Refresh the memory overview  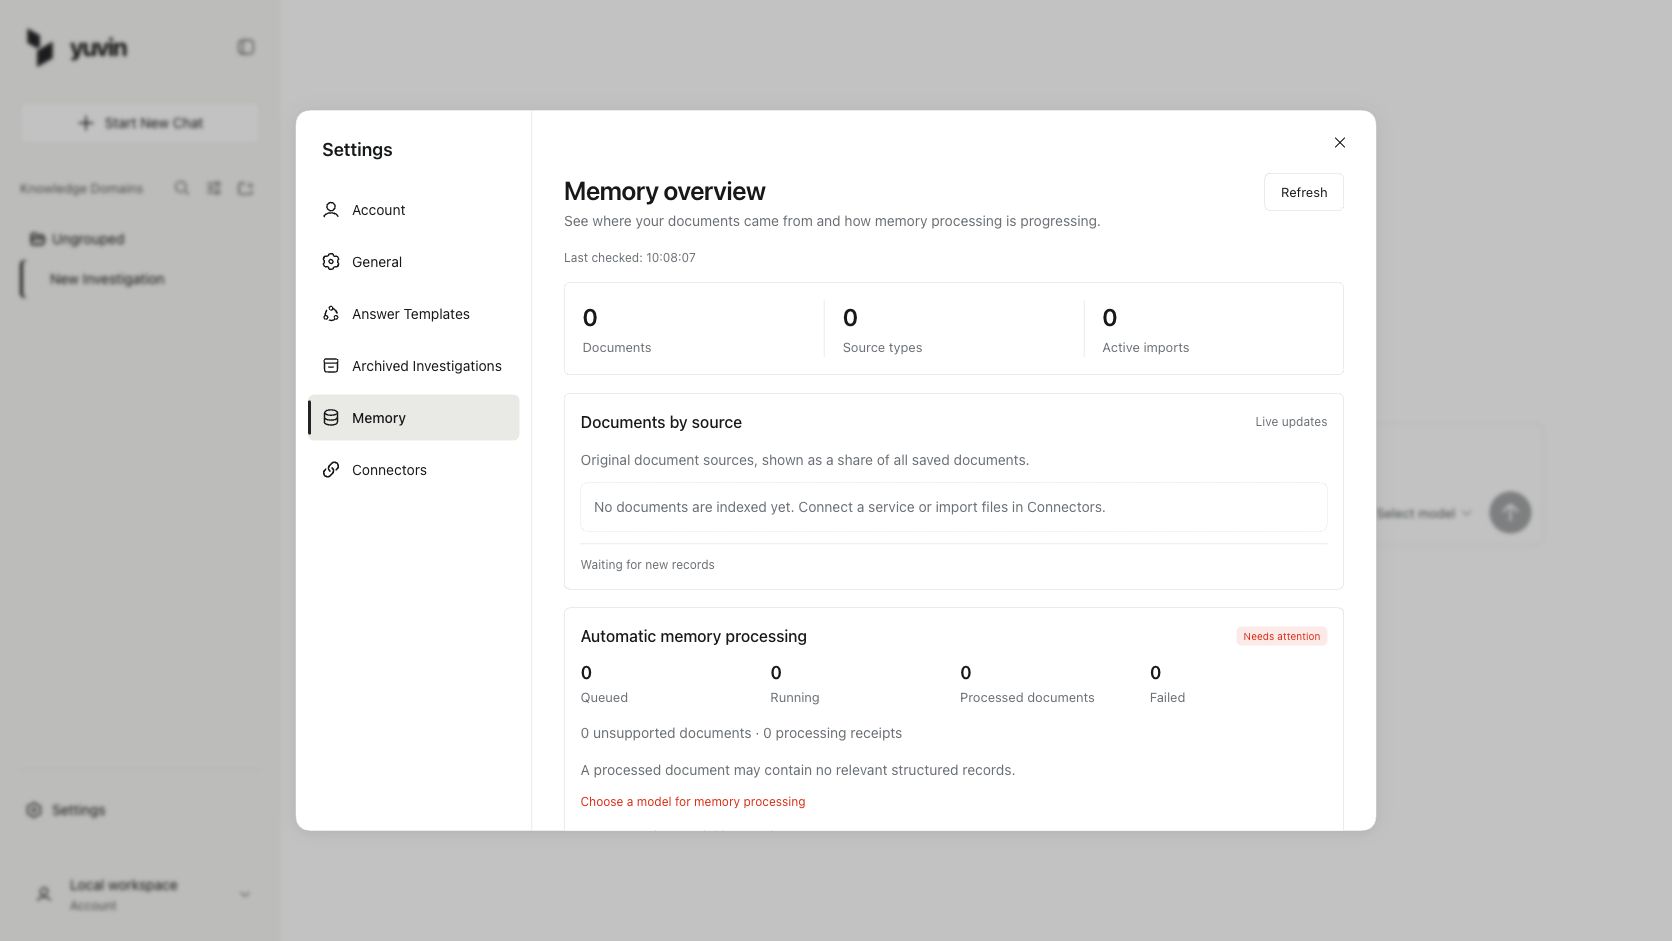pos(1304,192)
